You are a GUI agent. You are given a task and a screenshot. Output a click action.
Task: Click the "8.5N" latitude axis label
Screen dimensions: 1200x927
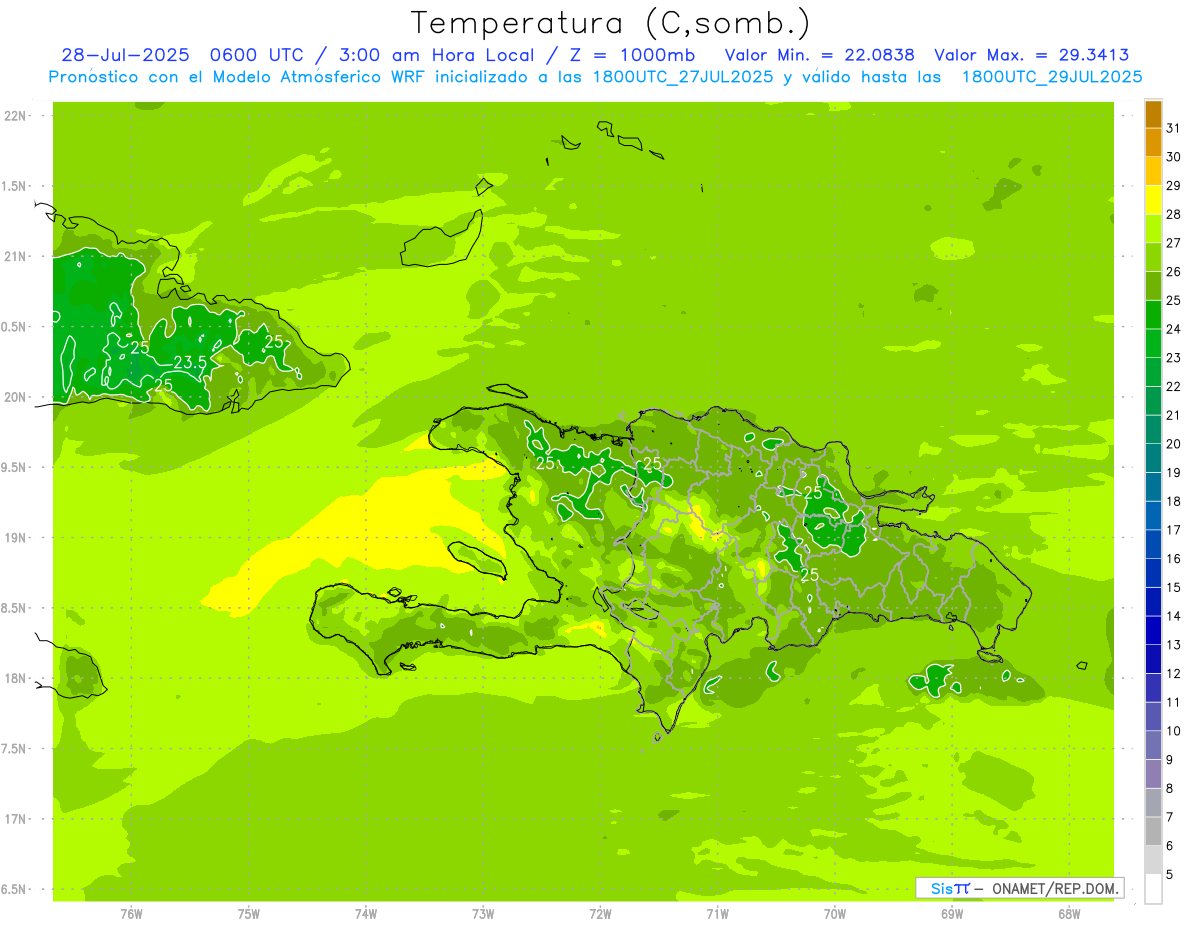(15, 608)
